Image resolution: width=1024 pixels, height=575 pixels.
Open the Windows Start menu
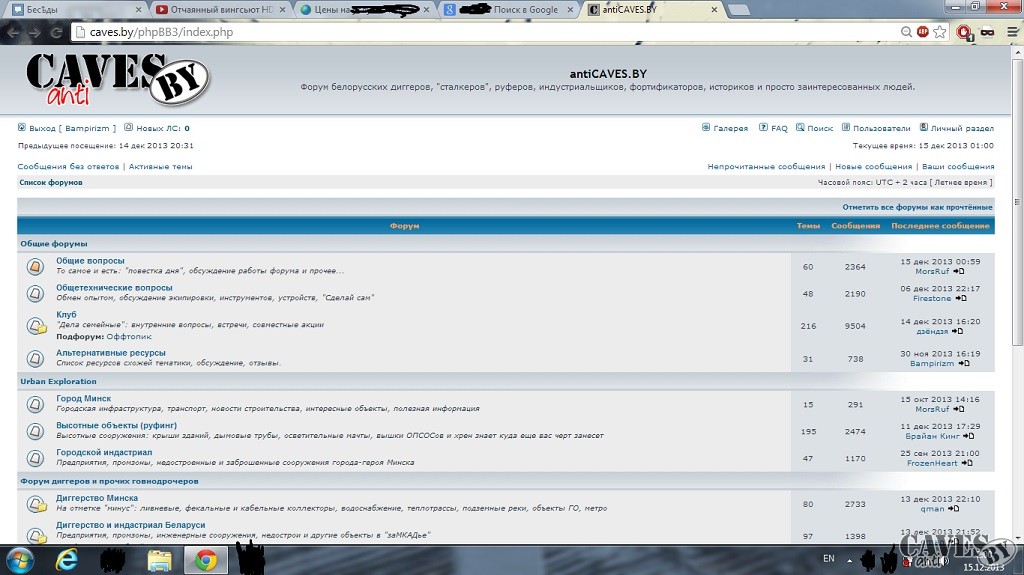point(20,559)
